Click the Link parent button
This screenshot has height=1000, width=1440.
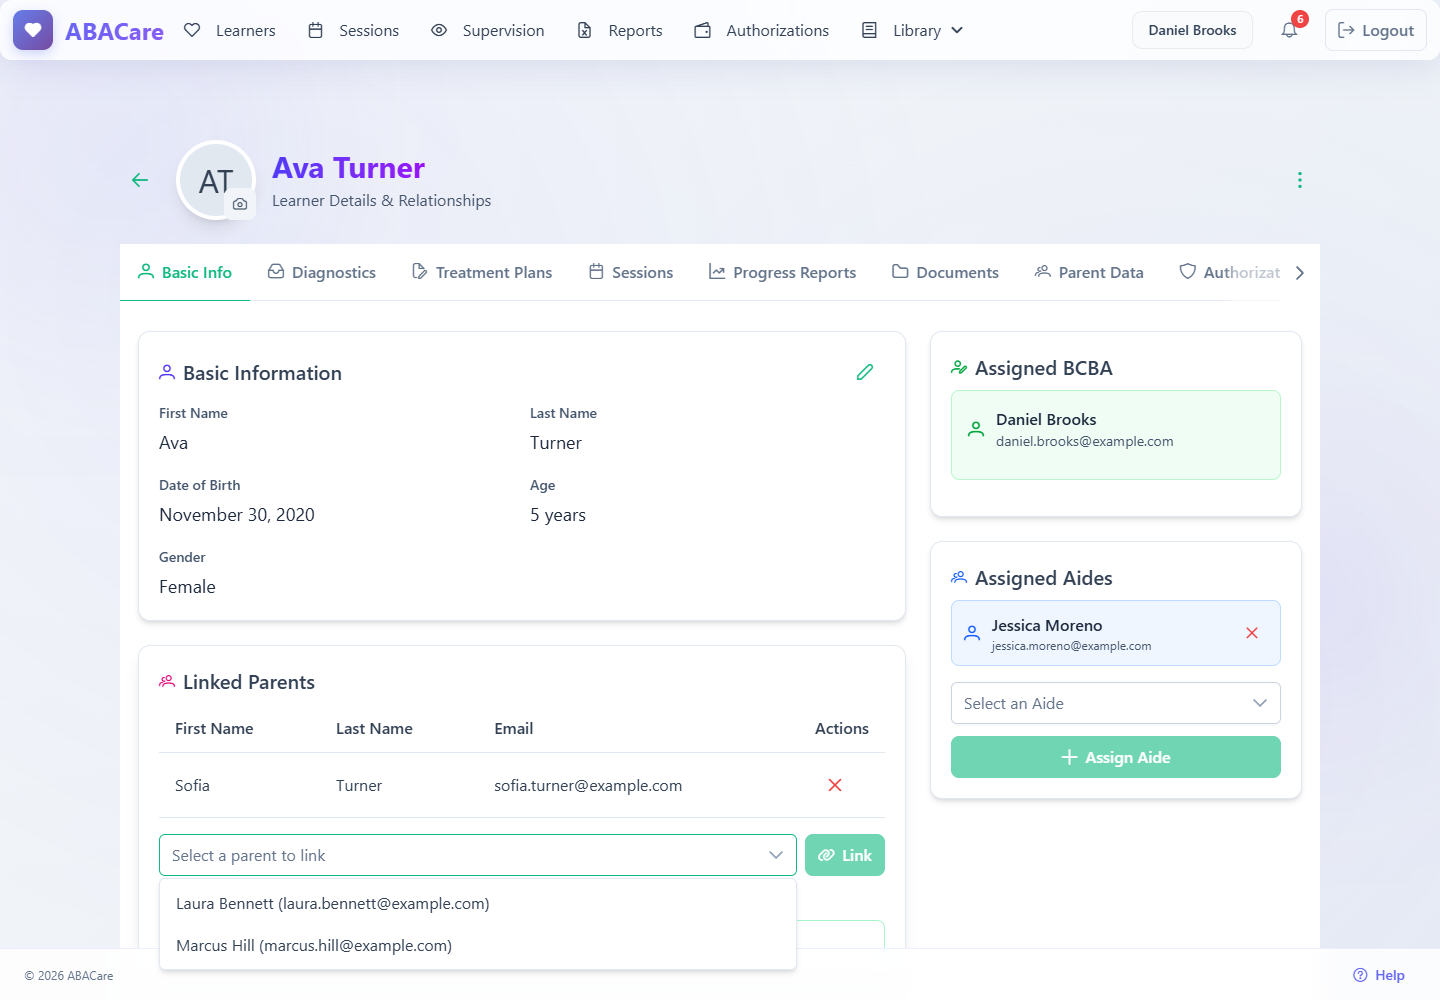[845, 855]
